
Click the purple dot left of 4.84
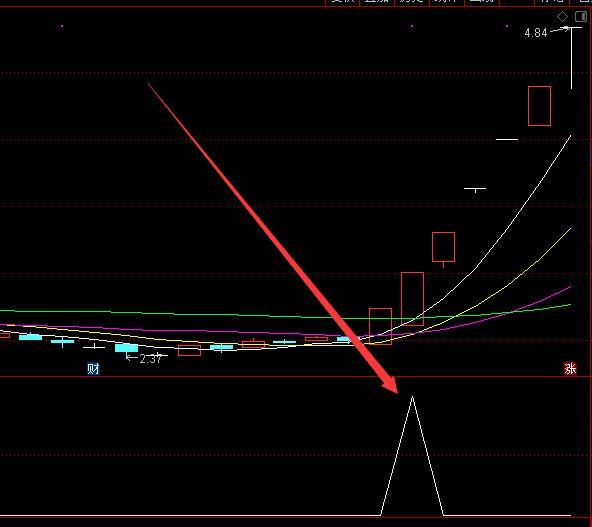(507, 26)
